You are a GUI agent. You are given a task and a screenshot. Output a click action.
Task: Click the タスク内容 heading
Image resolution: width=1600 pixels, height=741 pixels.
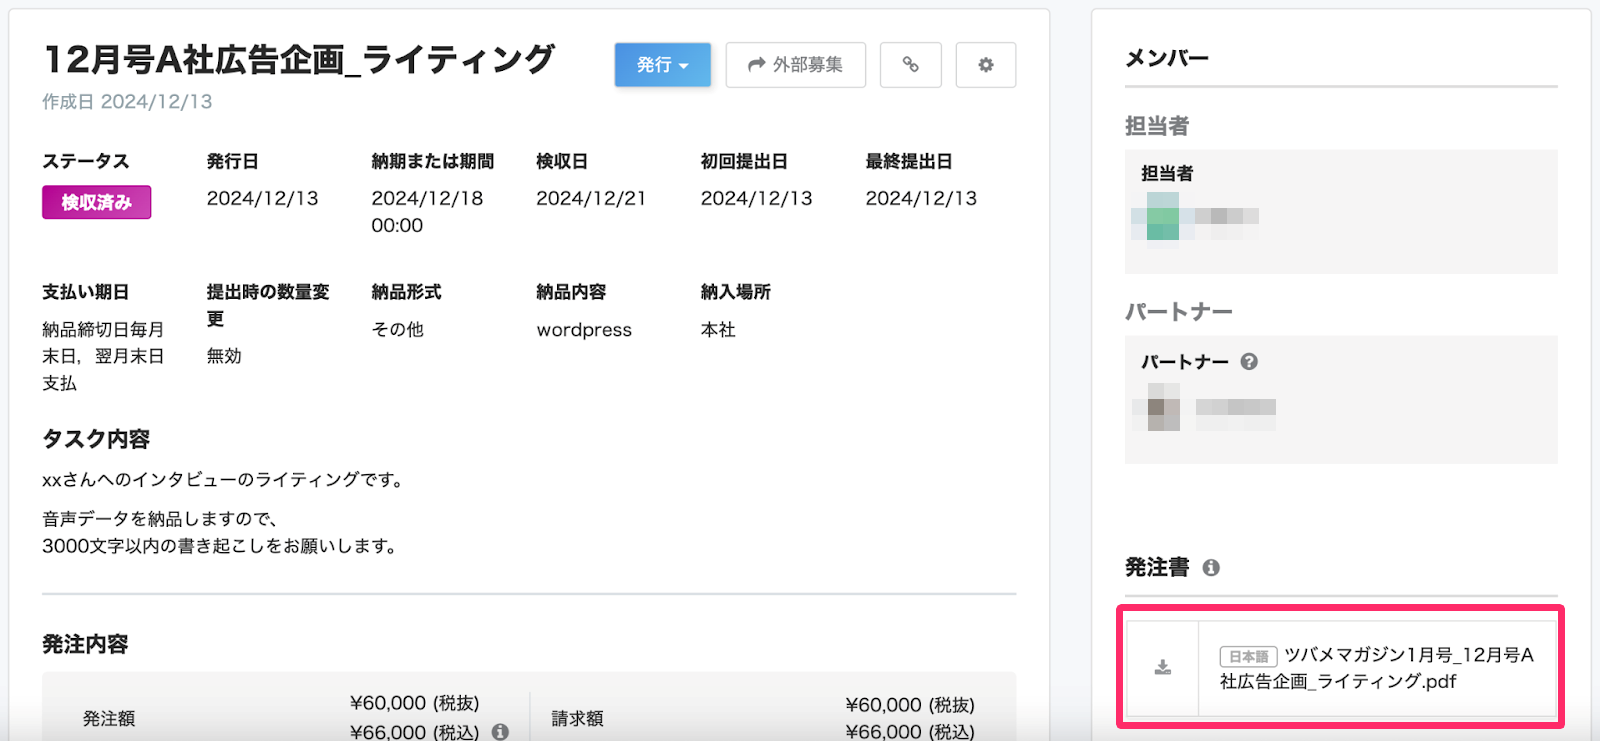point(96,439)
